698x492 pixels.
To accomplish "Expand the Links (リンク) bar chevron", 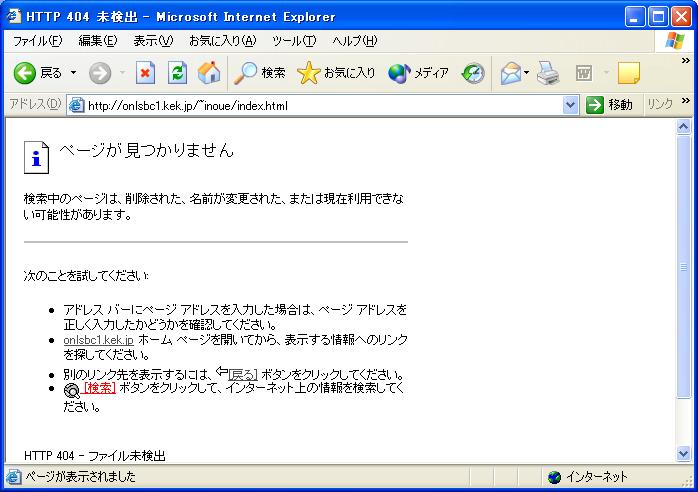I will pyautogui.click(x=686, y=101).
